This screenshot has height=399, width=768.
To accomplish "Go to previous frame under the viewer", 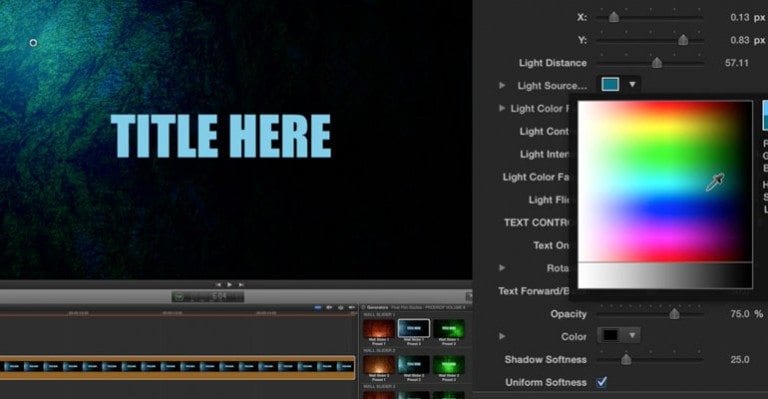I will [218, 284].
